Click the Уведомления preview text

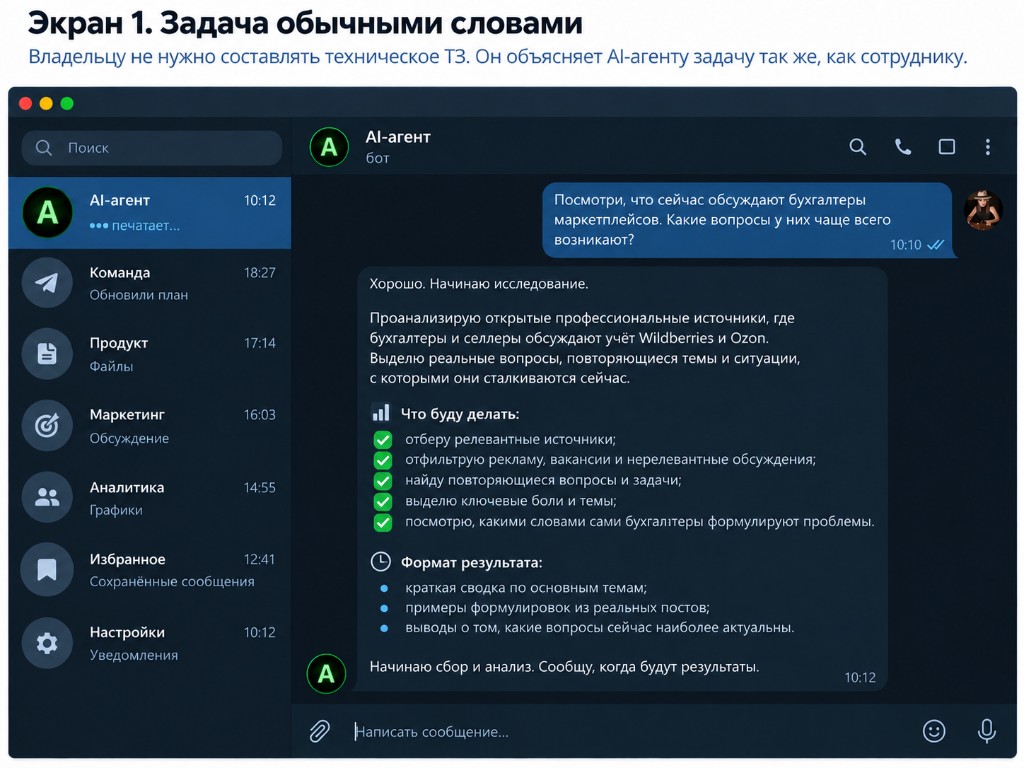click(133, 655)
